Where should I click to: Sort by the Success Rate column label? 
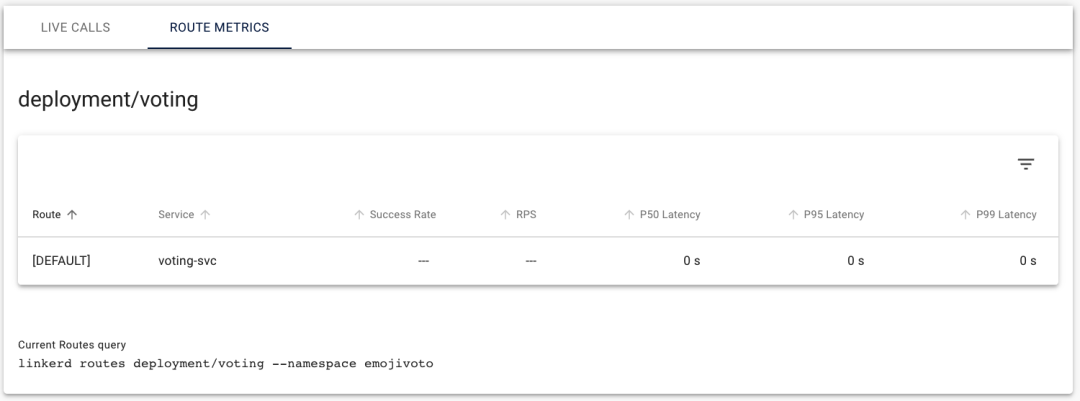[403, 214]
